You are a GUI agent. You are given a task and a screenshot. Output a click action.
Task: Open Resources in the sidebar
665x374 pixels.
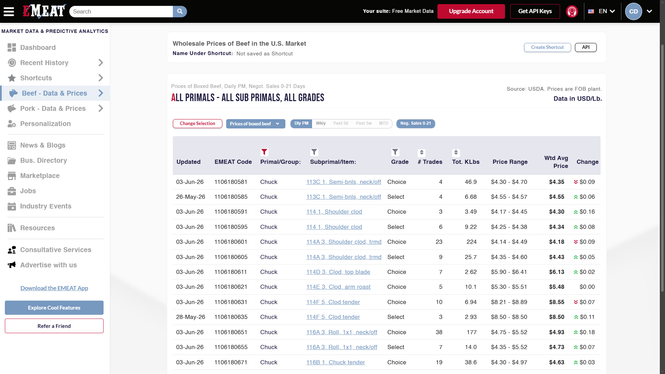click(x=37, y=228)
